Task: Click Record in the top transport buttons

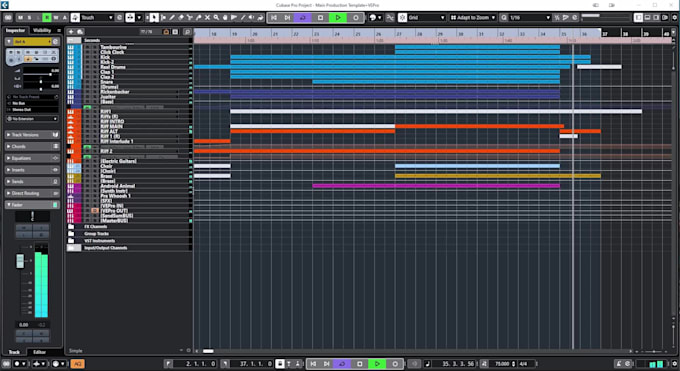Action: tap(355, 17)
